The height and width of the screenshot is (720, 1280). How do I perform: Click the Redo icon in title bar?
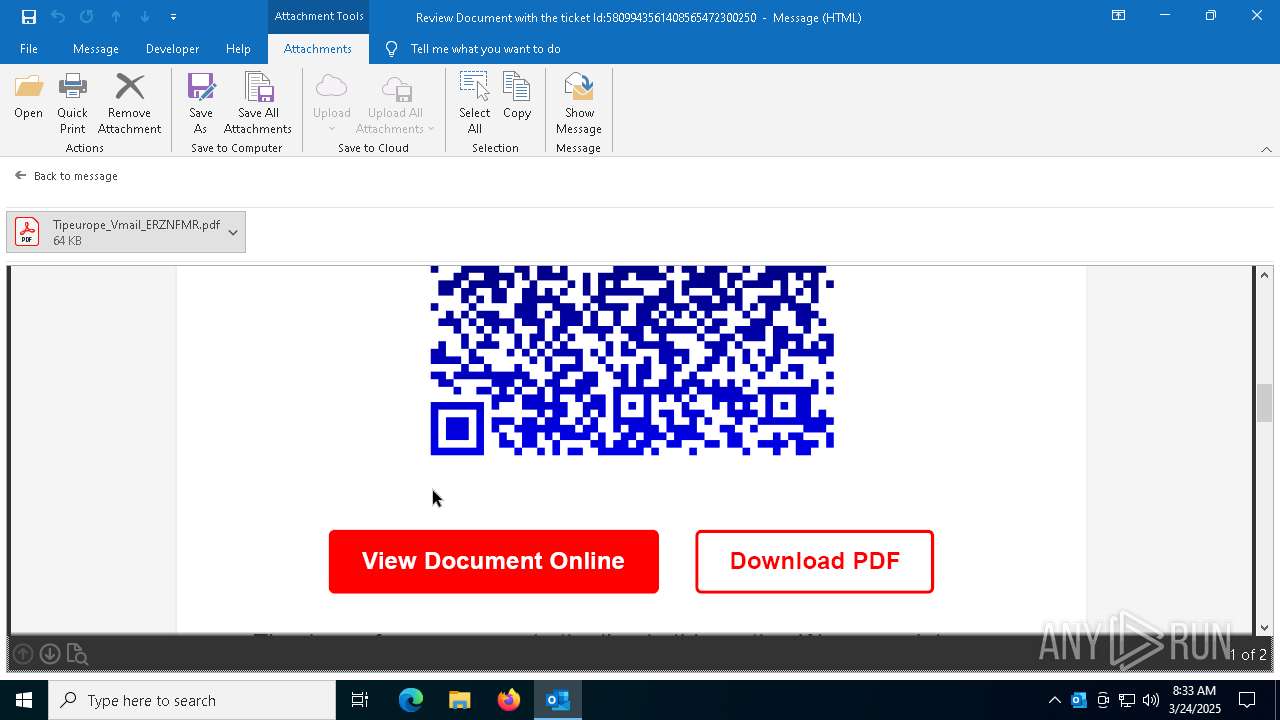tap(87, 17)
